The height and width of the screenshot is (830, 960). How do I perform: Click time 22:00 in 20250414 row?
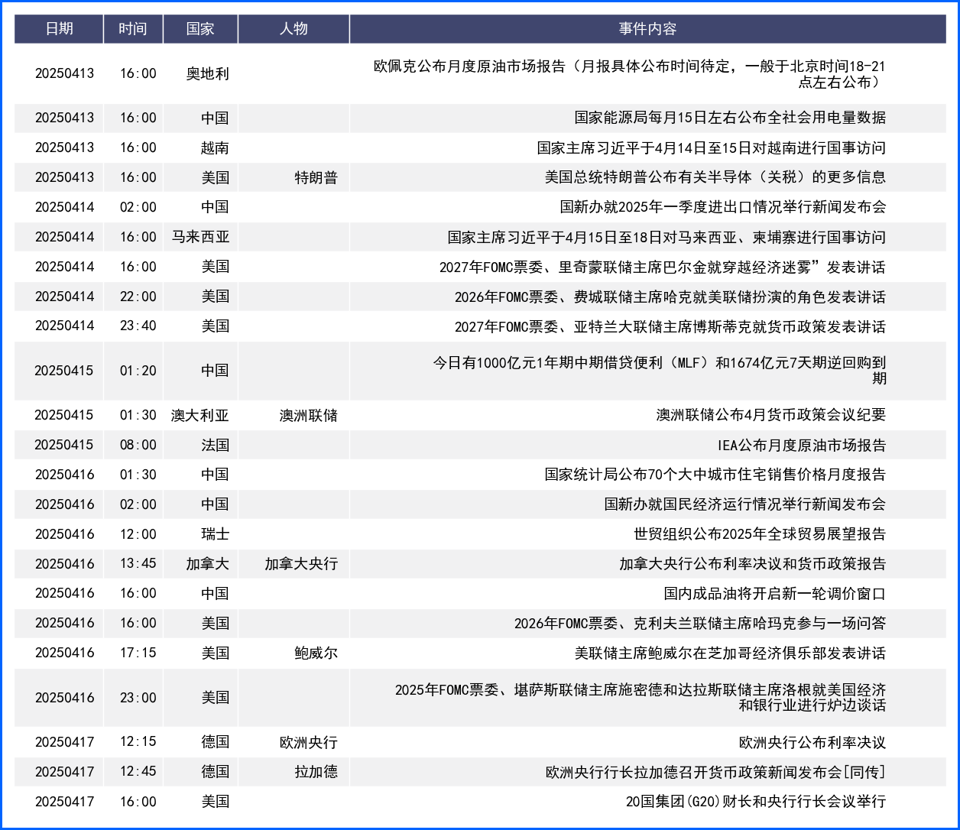click(138, 296)
